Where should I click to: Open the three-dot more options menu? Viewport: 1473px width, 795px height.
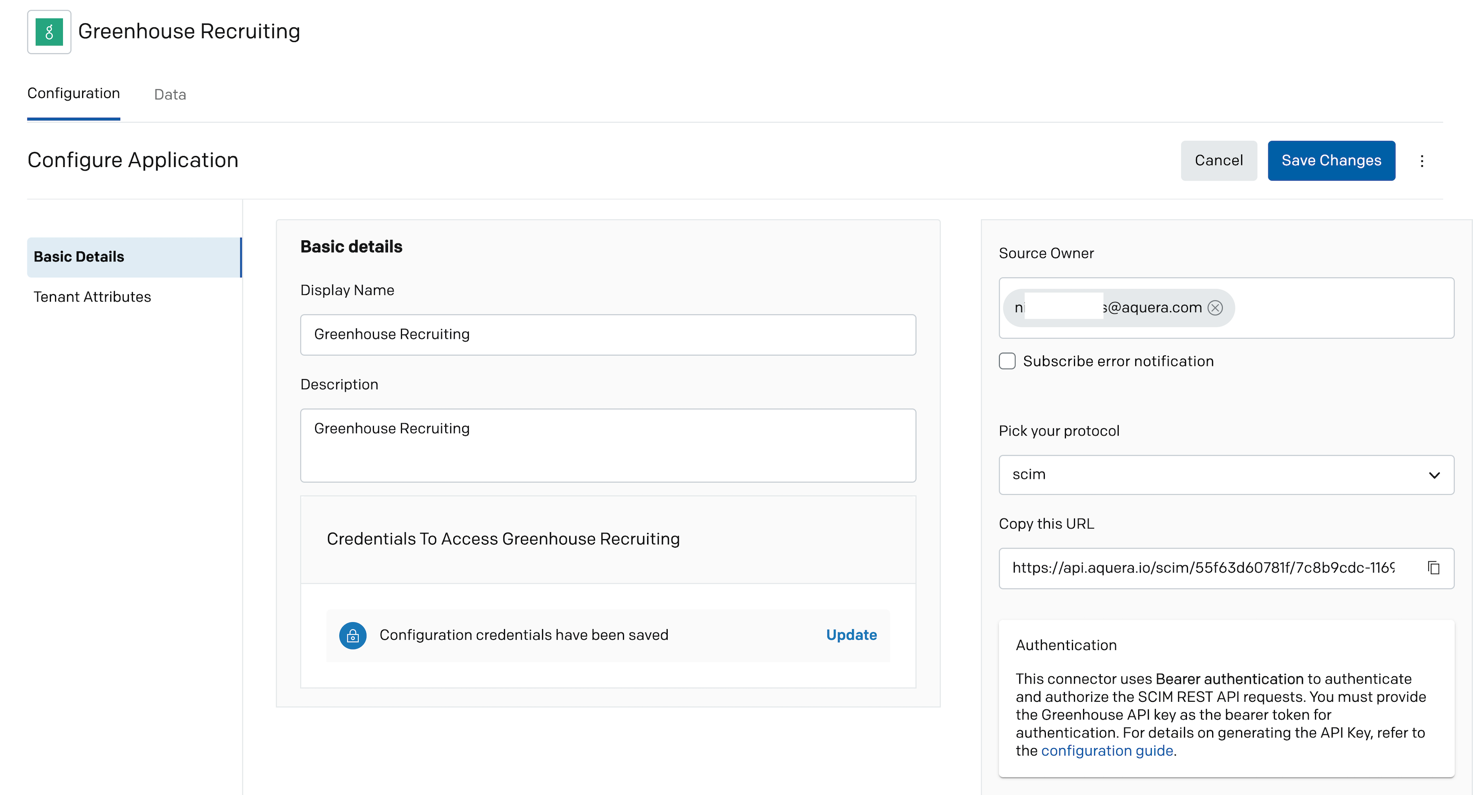1422,161
